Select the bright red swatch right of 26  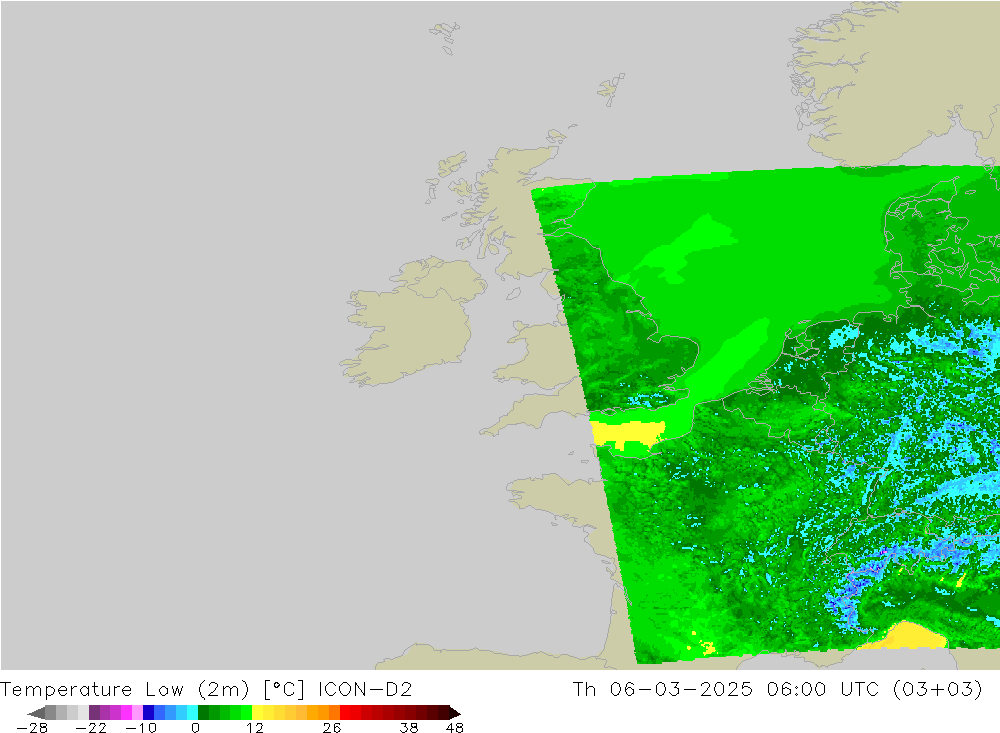[x=345, y=713]
